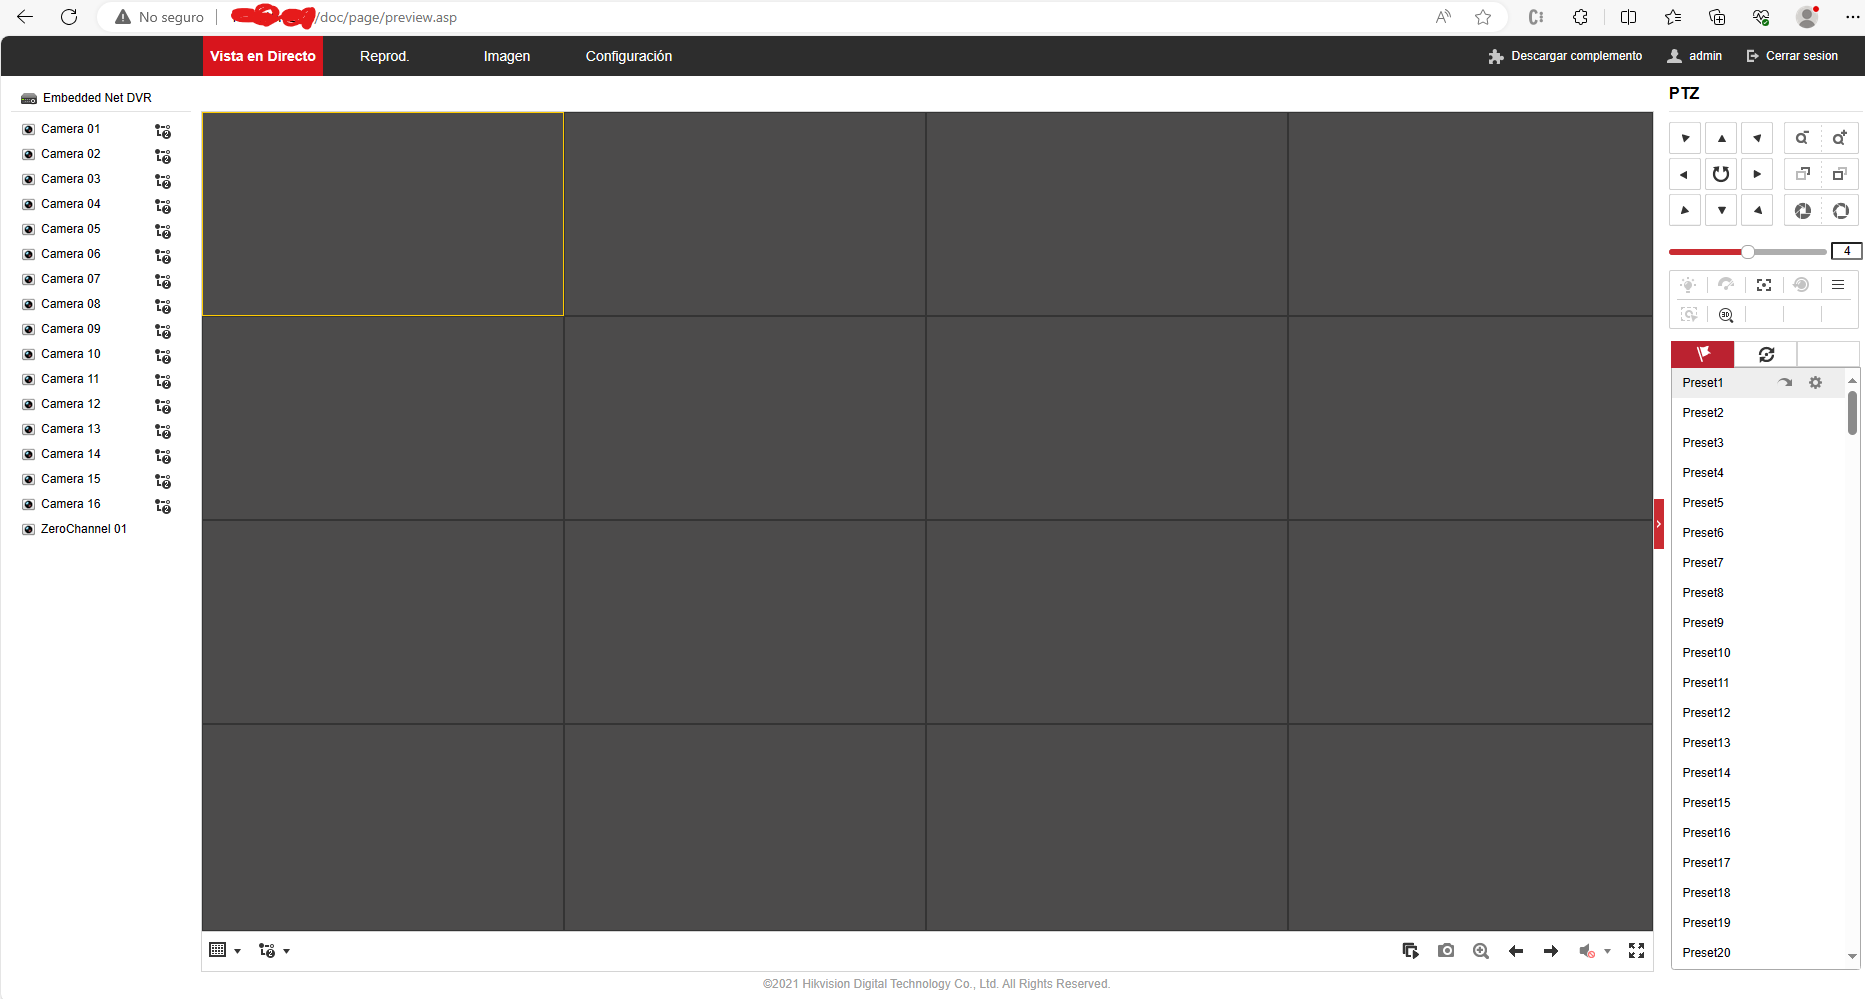Tilt PTZ camera up with the arrow
Image resolution: width=1865 pixels, height=999 pixels.
coord(1721,138)
